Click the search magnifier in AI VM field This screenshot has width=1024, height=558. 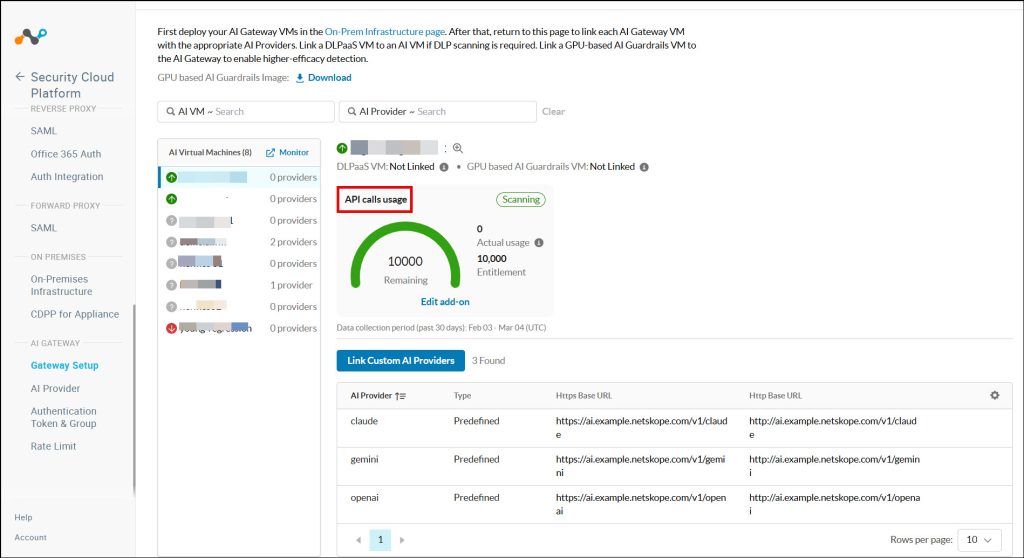[x=170, y=112]
